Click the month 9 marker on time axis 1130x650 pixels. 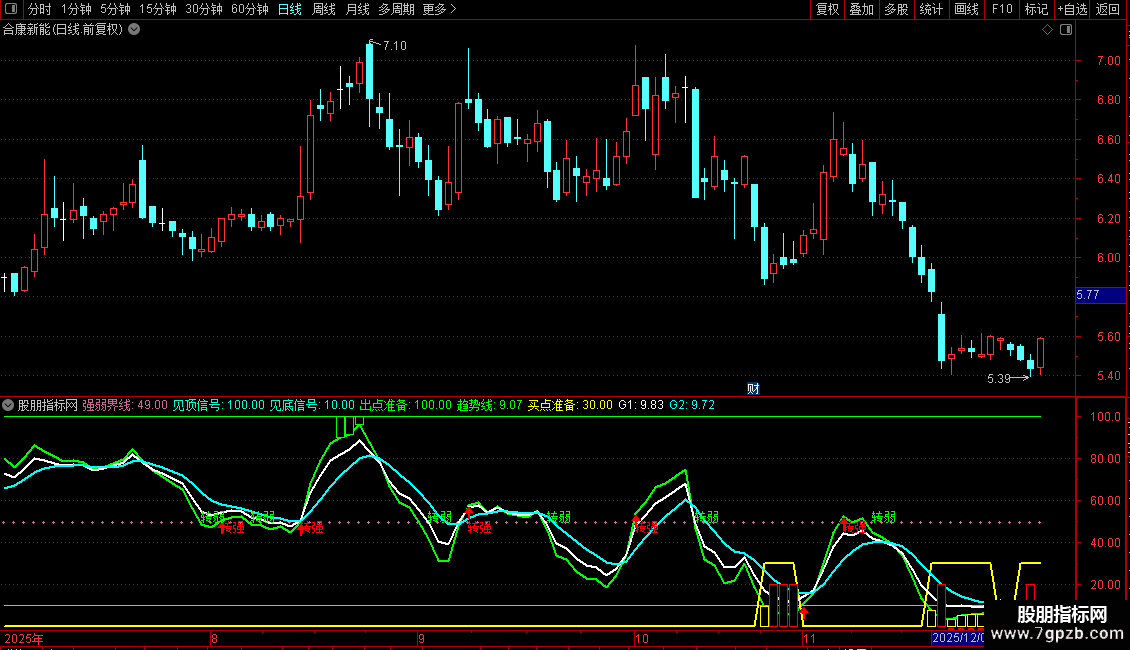click(x=422, y=638)
